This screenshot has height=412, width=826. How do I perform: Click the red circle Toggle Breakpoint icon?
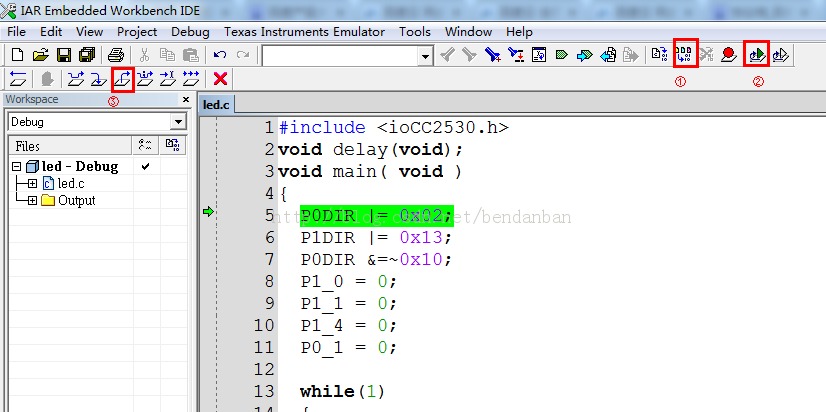pos(730,55)
